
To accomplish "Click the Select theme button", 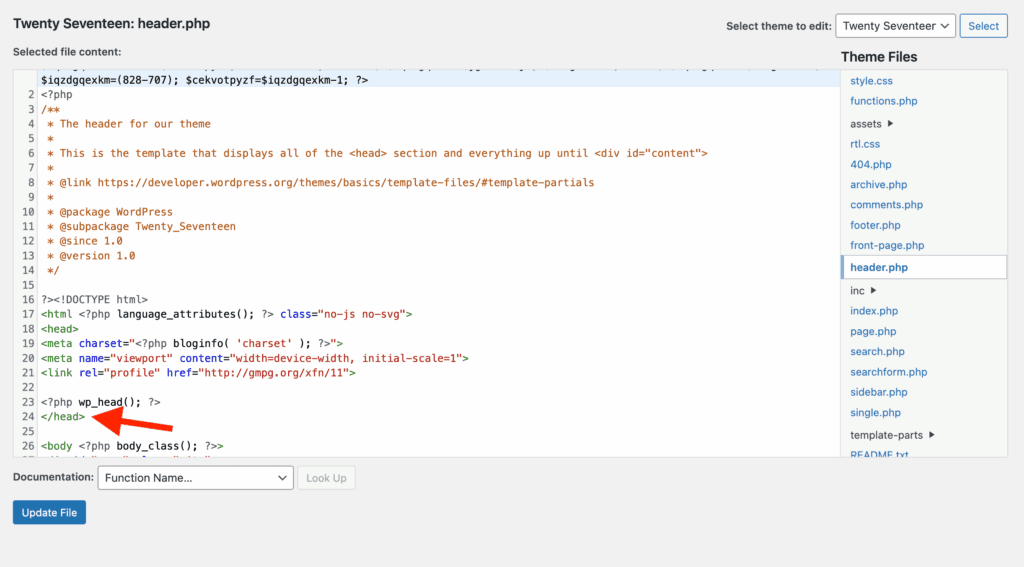I will click(x=983, y=26).
